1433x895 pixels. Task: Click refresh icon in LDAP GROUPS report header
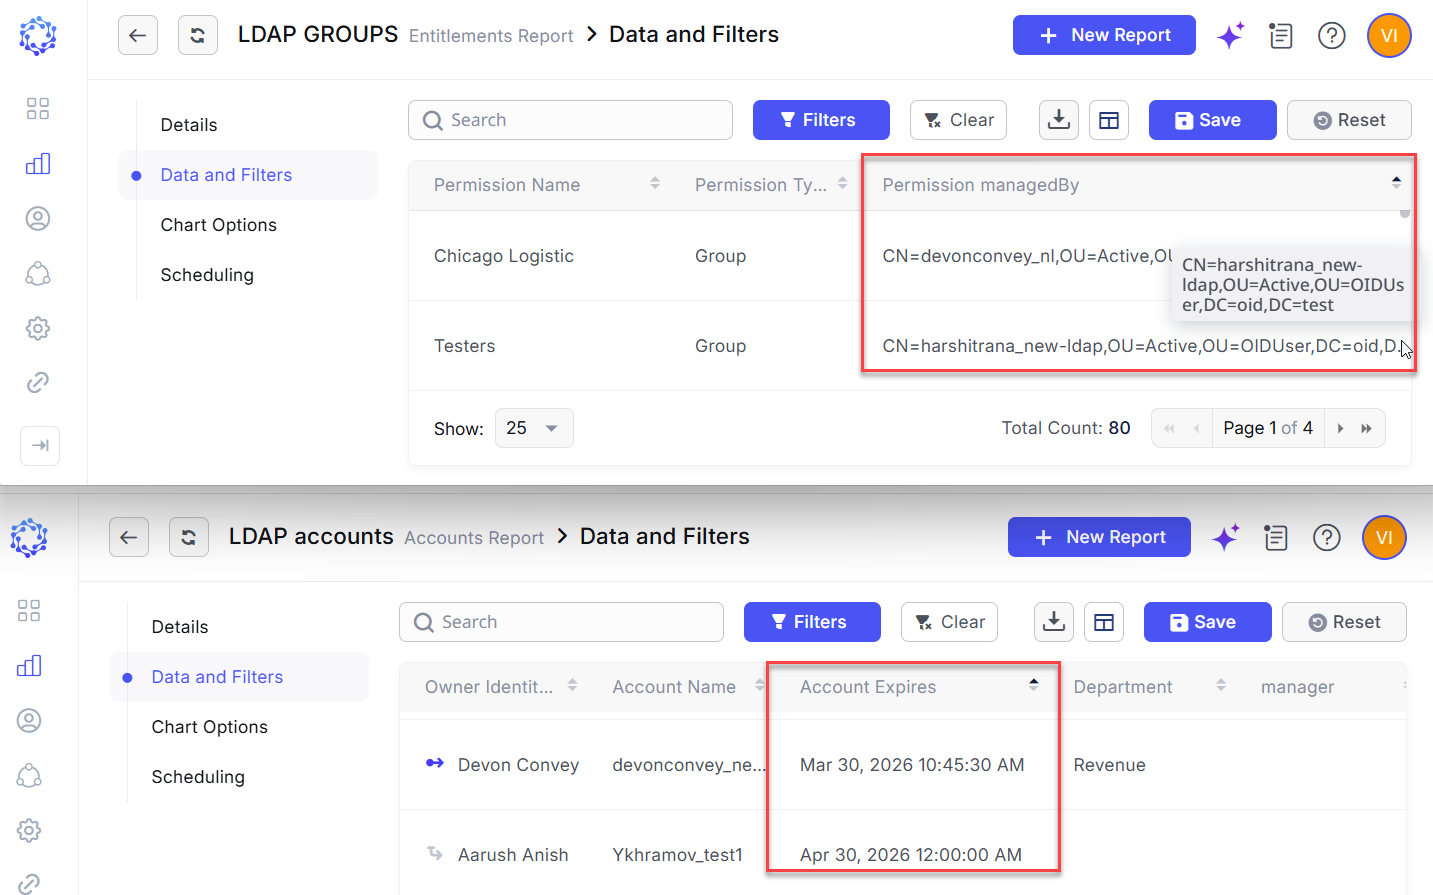click(x=198, y=35)
